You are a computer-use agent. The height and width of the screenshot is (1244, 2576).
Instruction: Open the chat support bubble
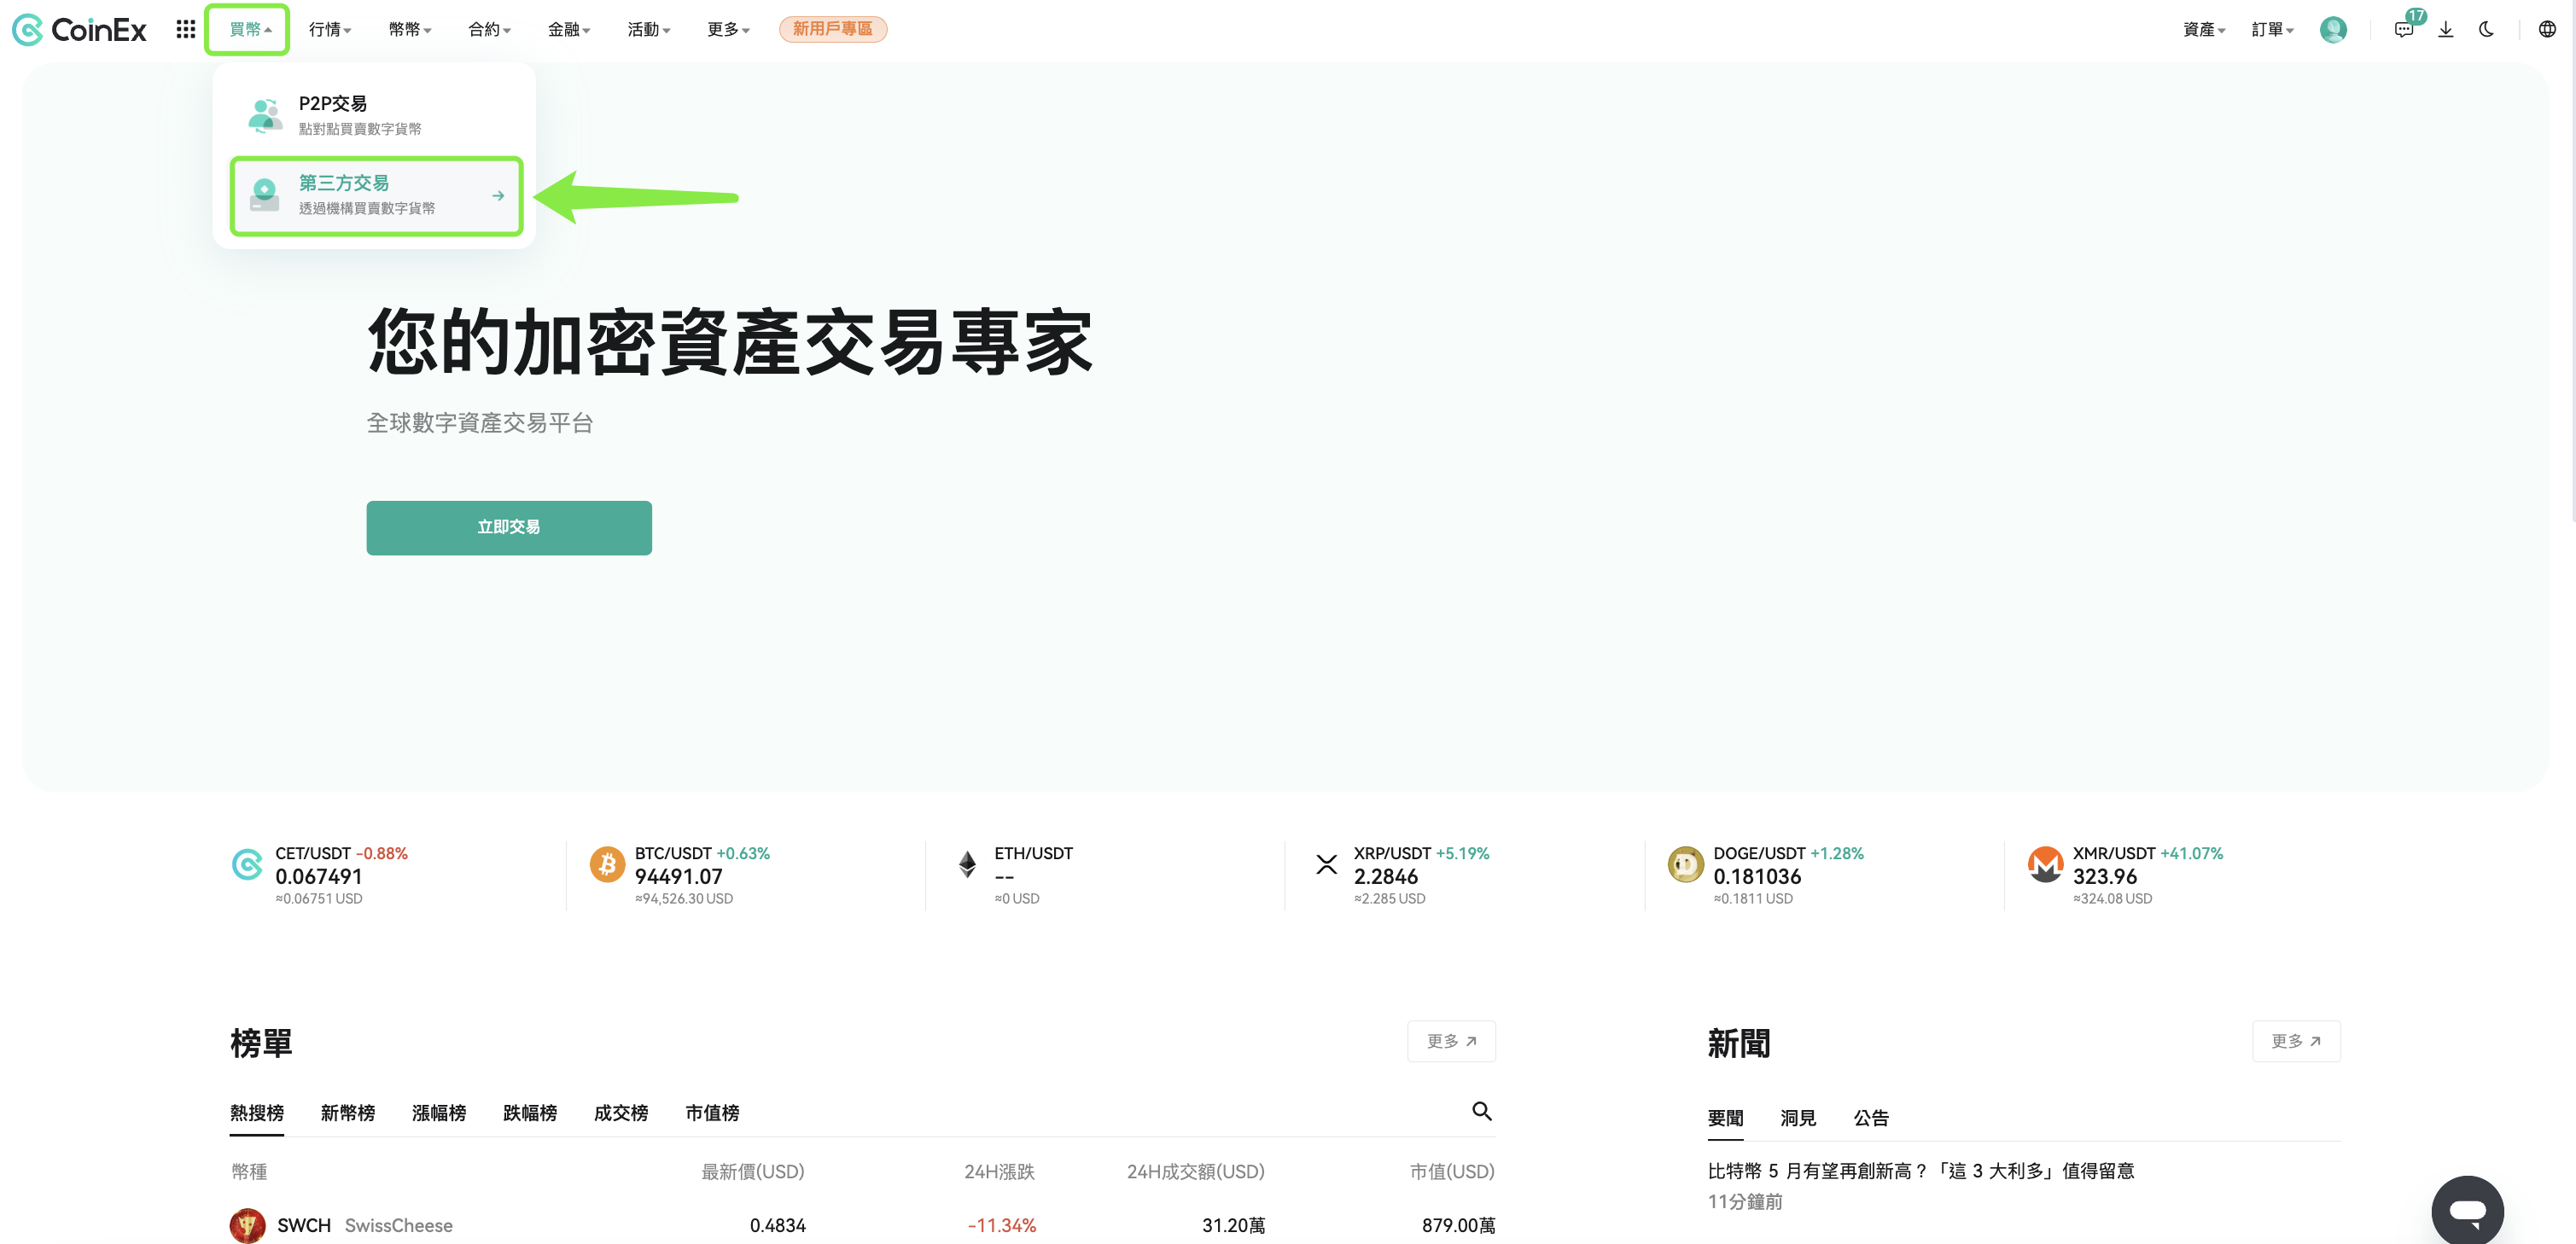[2467, 1211]
